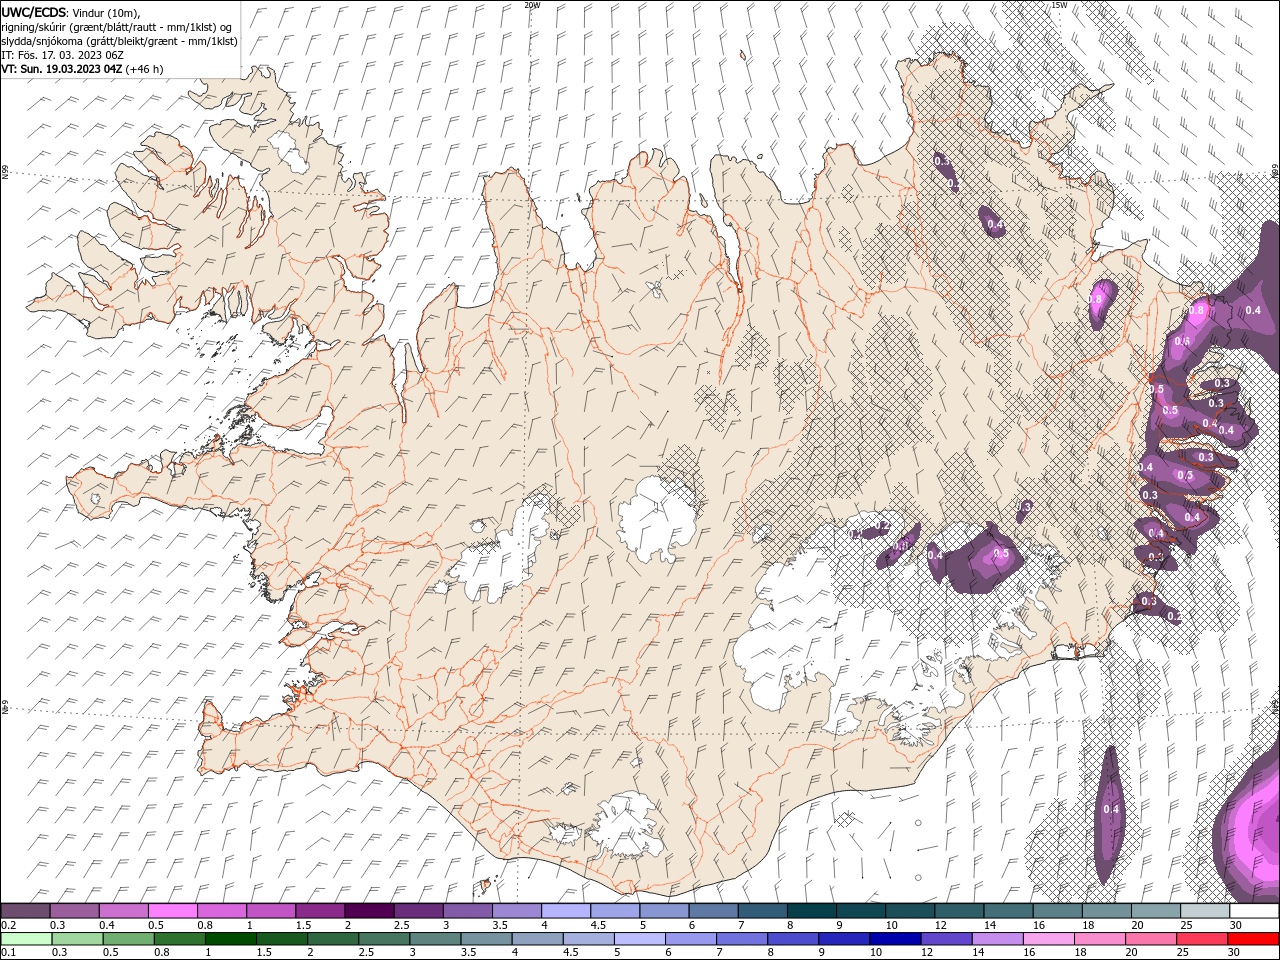Click the upper legend swatch starting at 18

1107,911
